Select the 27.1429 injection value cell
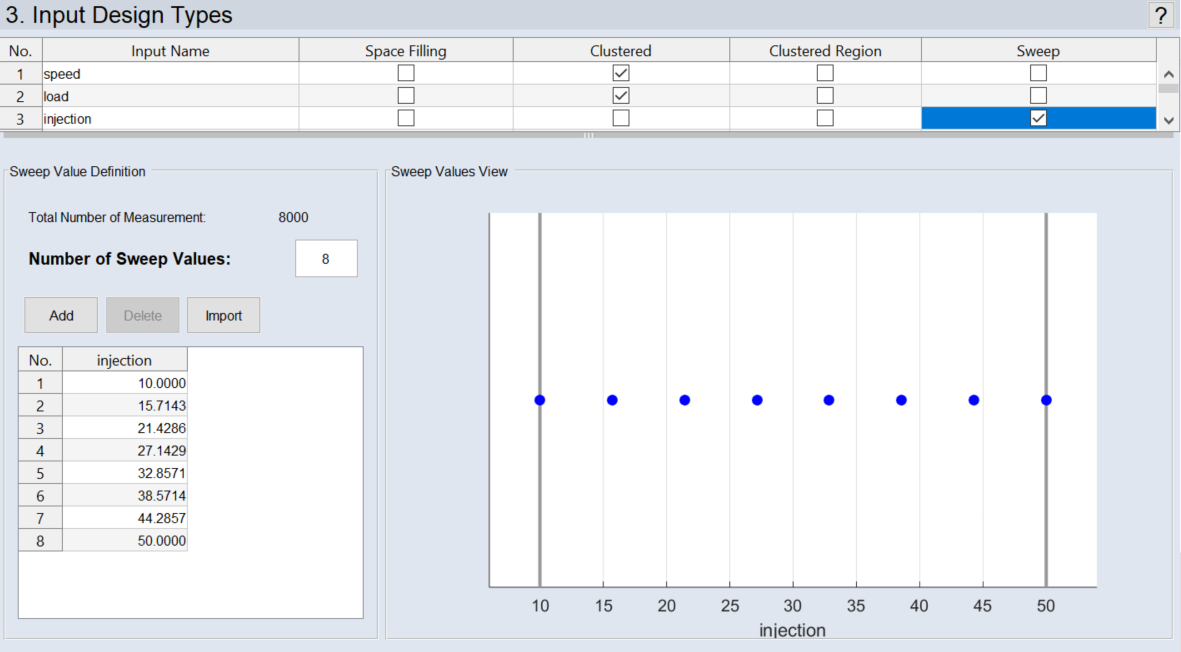 125,451
